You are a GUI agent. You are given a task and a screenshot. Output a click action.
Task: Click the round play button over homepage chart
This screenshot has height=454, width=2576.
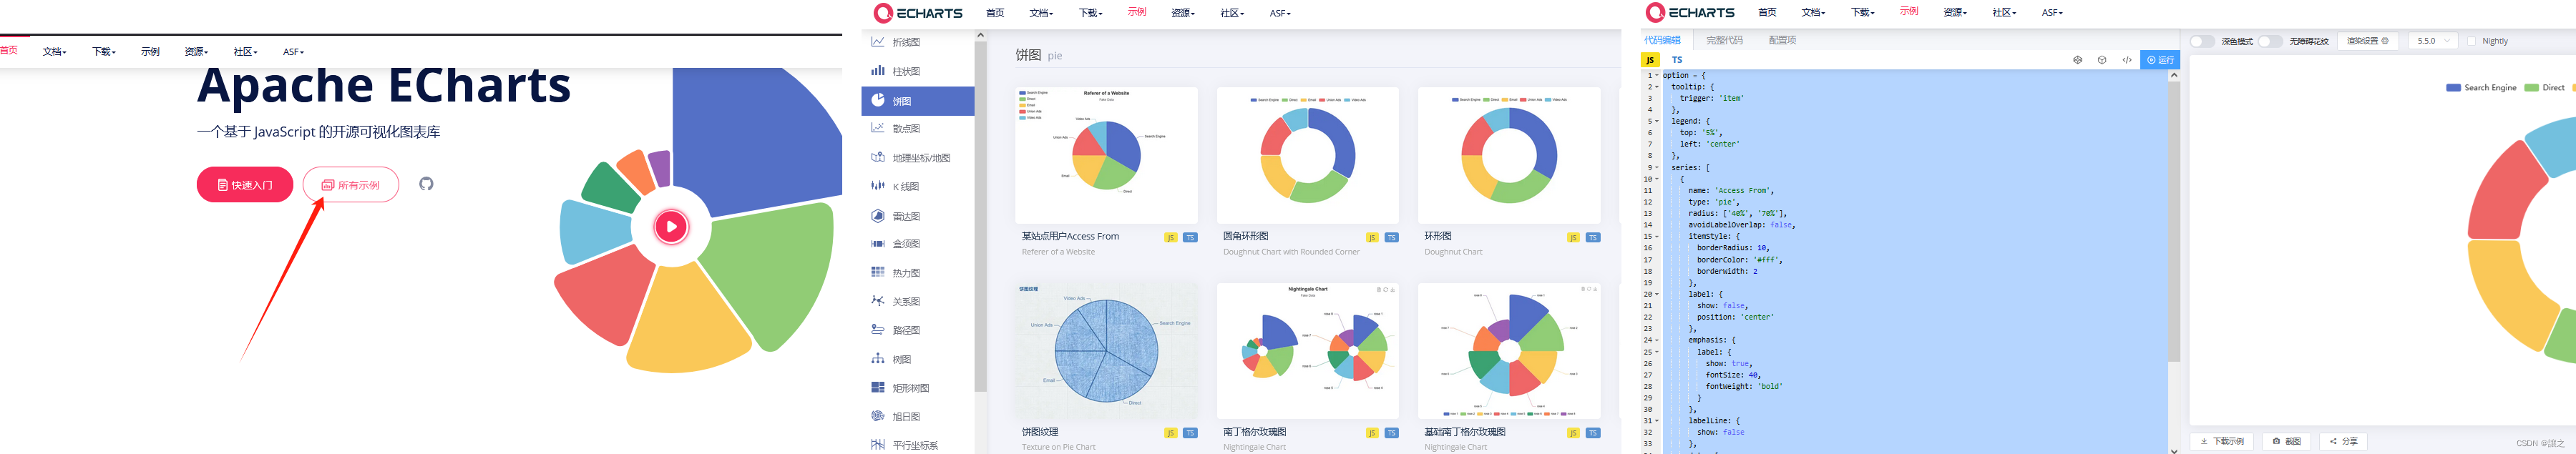[x=671, y=227]
